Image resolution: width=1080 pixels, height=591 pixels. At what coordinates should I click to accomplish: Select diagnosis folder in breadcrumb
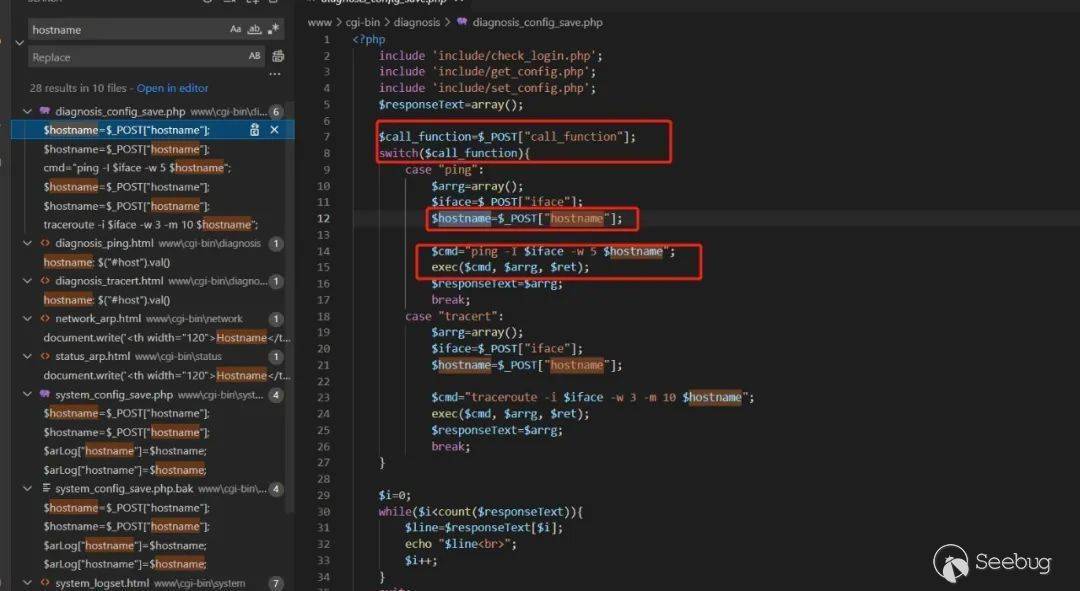click(416, 22)
